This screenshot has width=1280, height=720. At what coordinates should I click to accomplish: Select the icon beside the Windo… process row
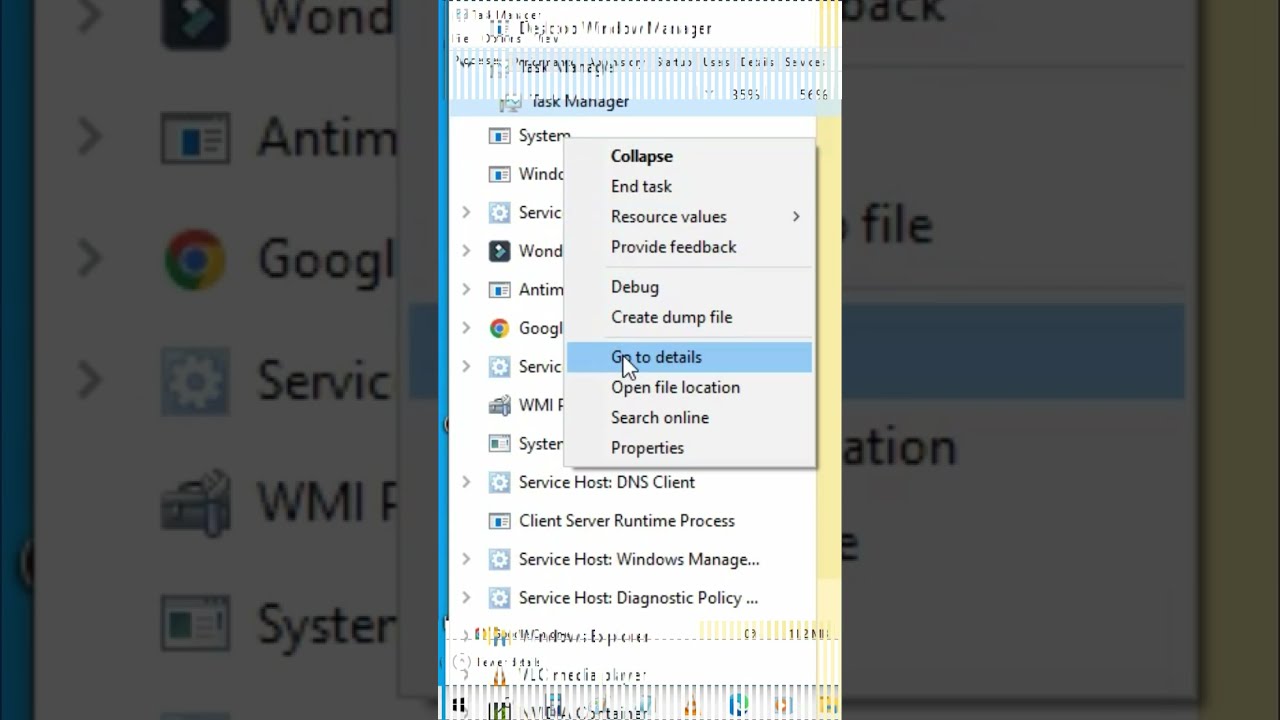pos(499,174)
